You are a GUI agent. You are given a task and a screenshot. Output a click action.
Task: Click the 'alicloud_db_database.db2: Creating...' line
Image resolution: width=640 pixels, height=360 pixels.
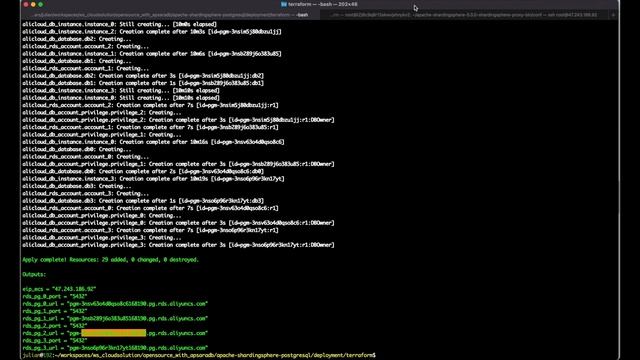click(77, 39)
